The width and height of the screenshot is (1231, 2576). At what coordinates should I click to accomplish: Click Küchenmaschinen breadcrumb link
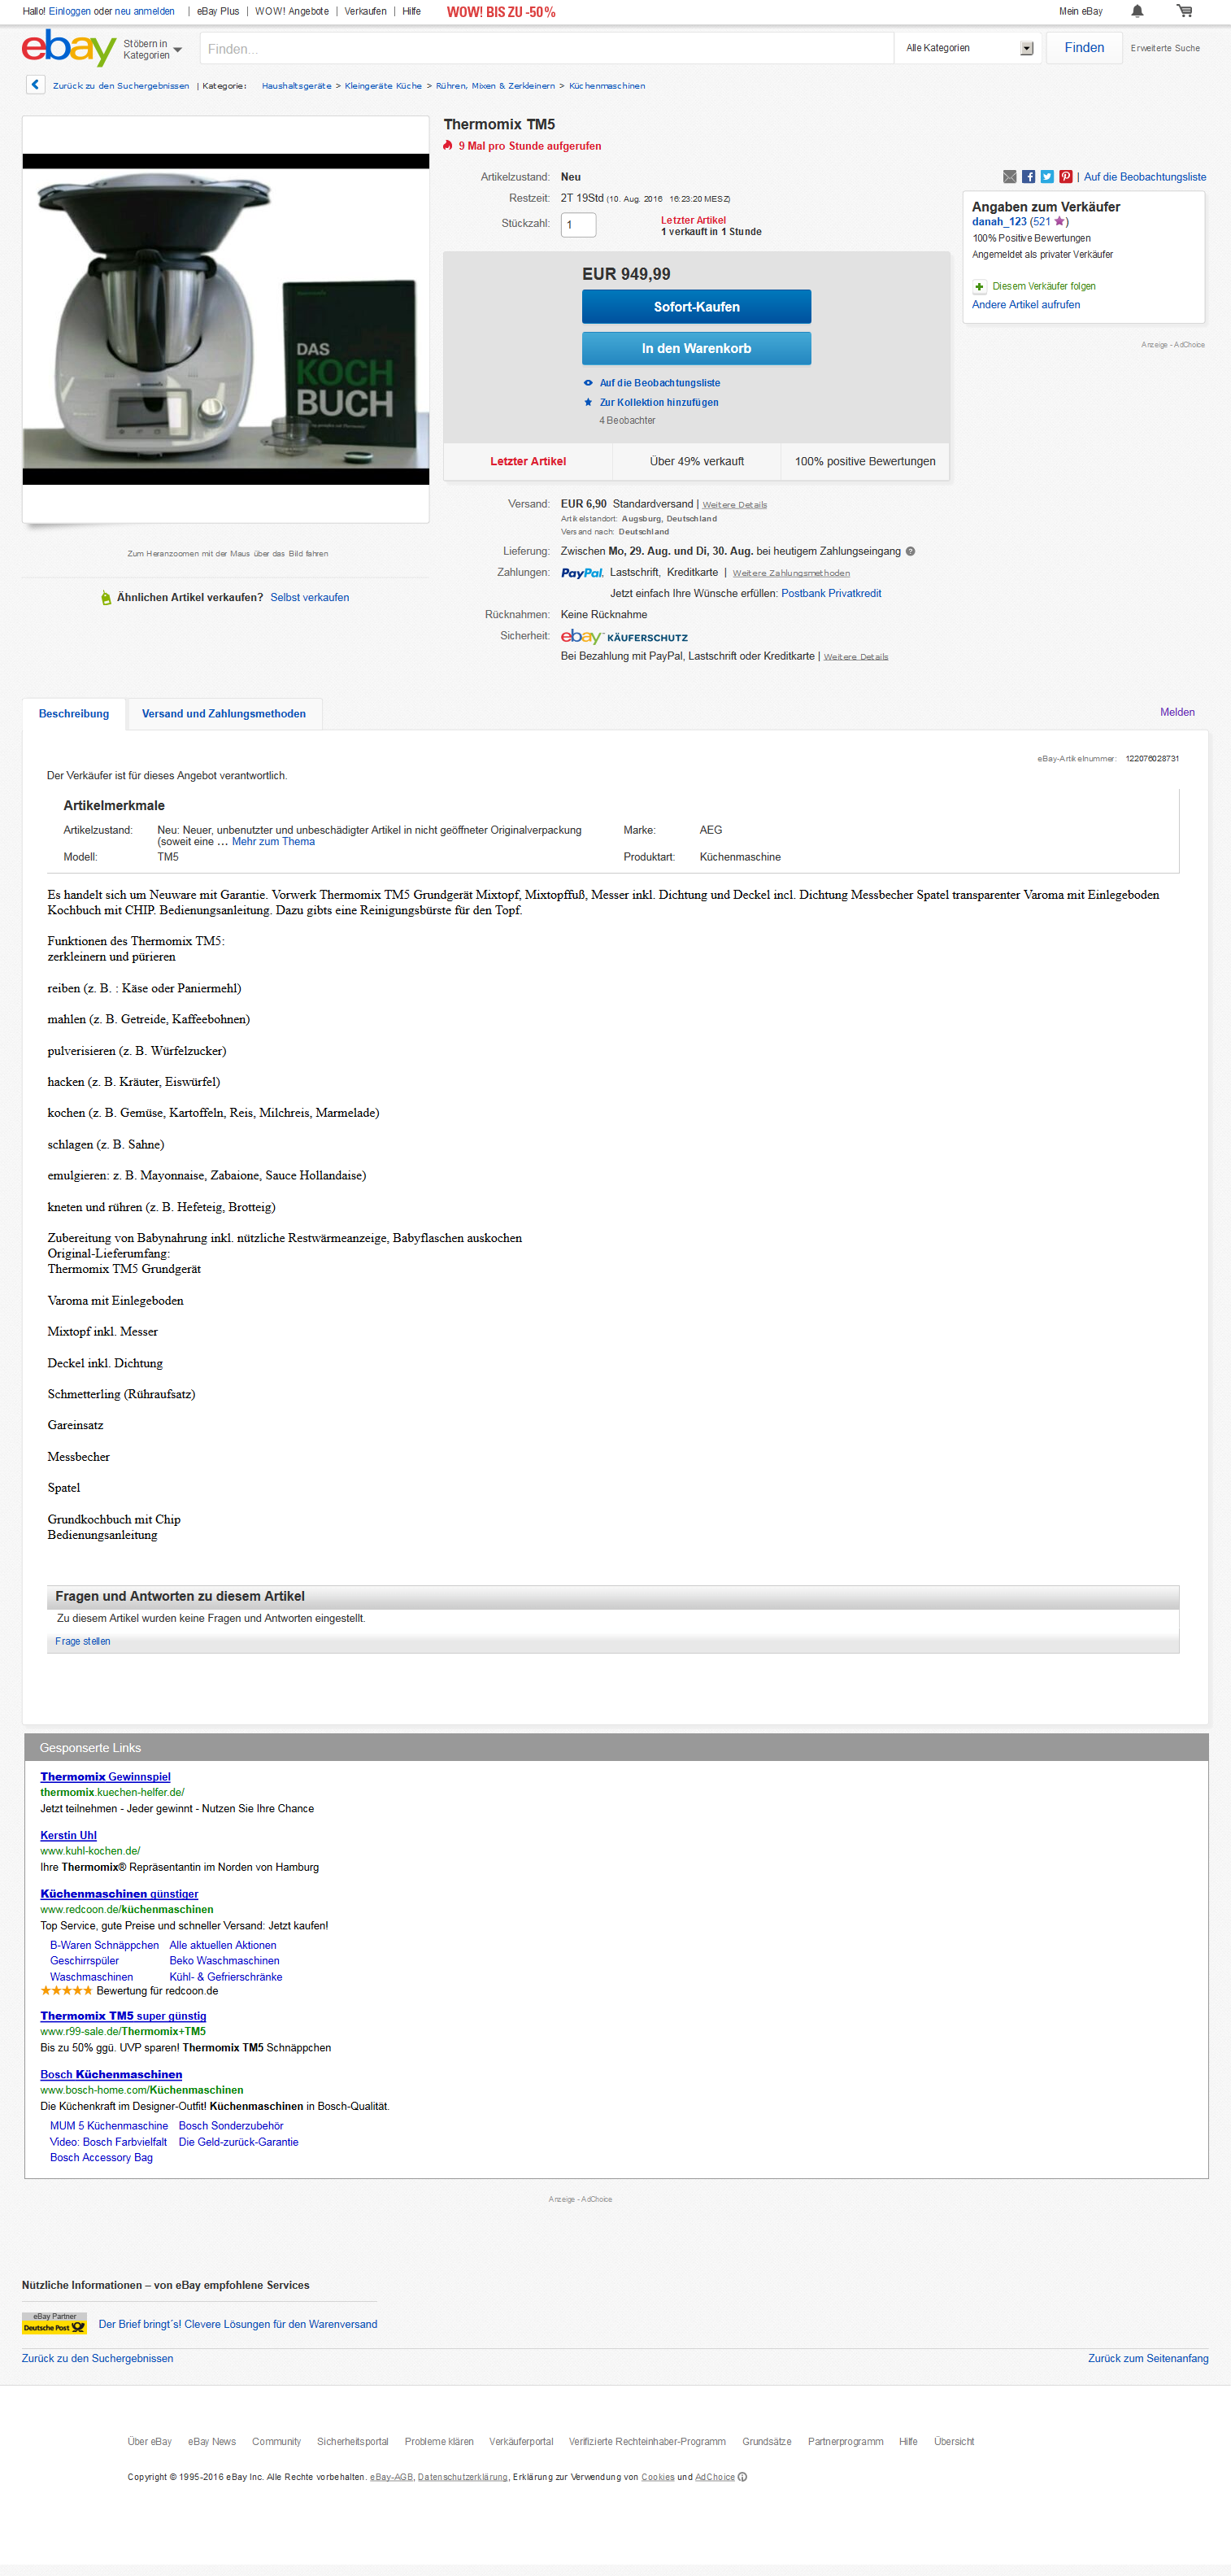607,86
